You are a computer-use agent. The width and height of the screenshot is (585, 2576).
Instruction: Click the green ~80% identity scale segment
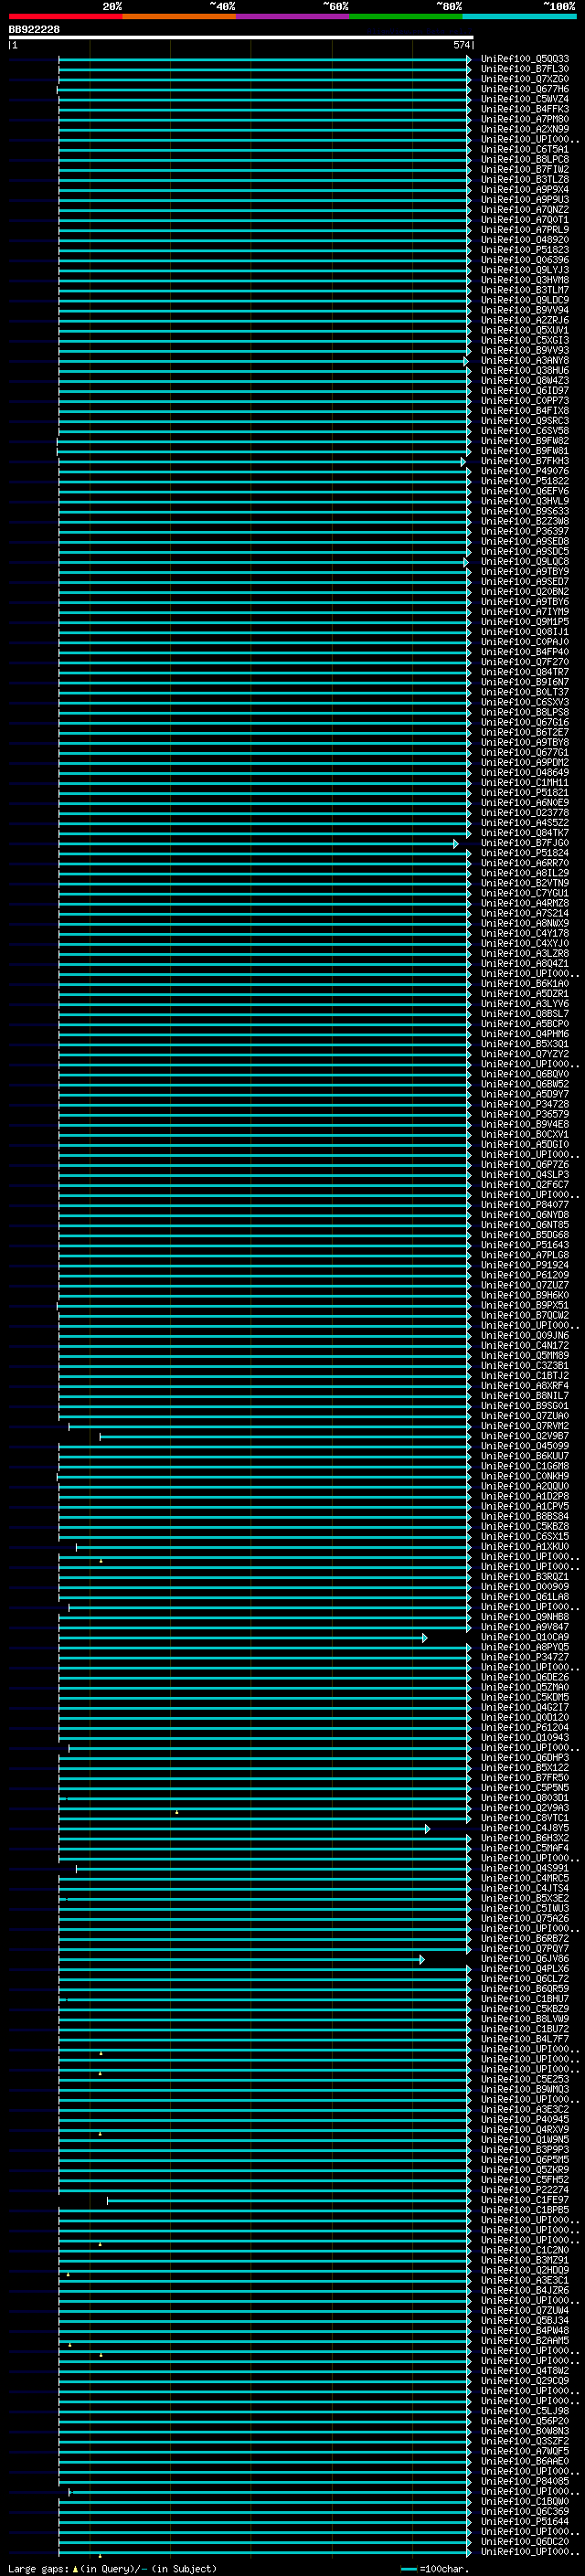(x=406, y=16)
